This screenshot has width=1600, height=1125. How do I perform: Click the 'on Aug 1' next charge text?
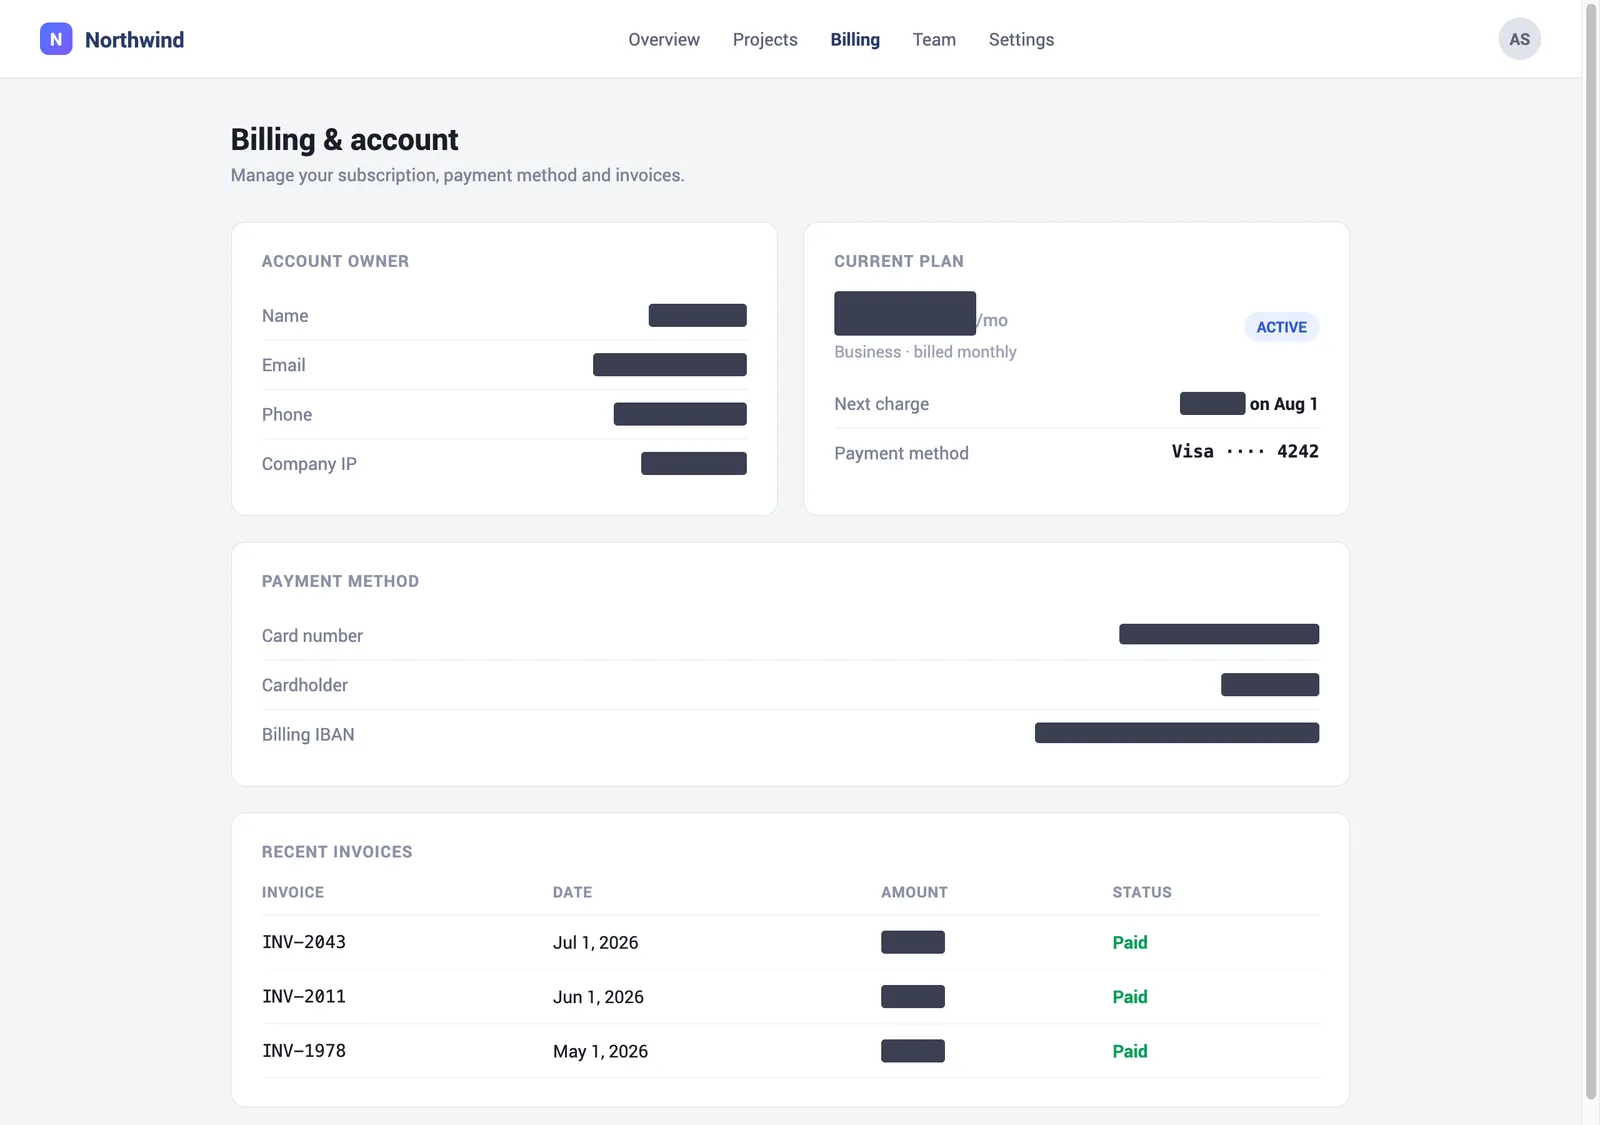click(x=1283, y=404)
